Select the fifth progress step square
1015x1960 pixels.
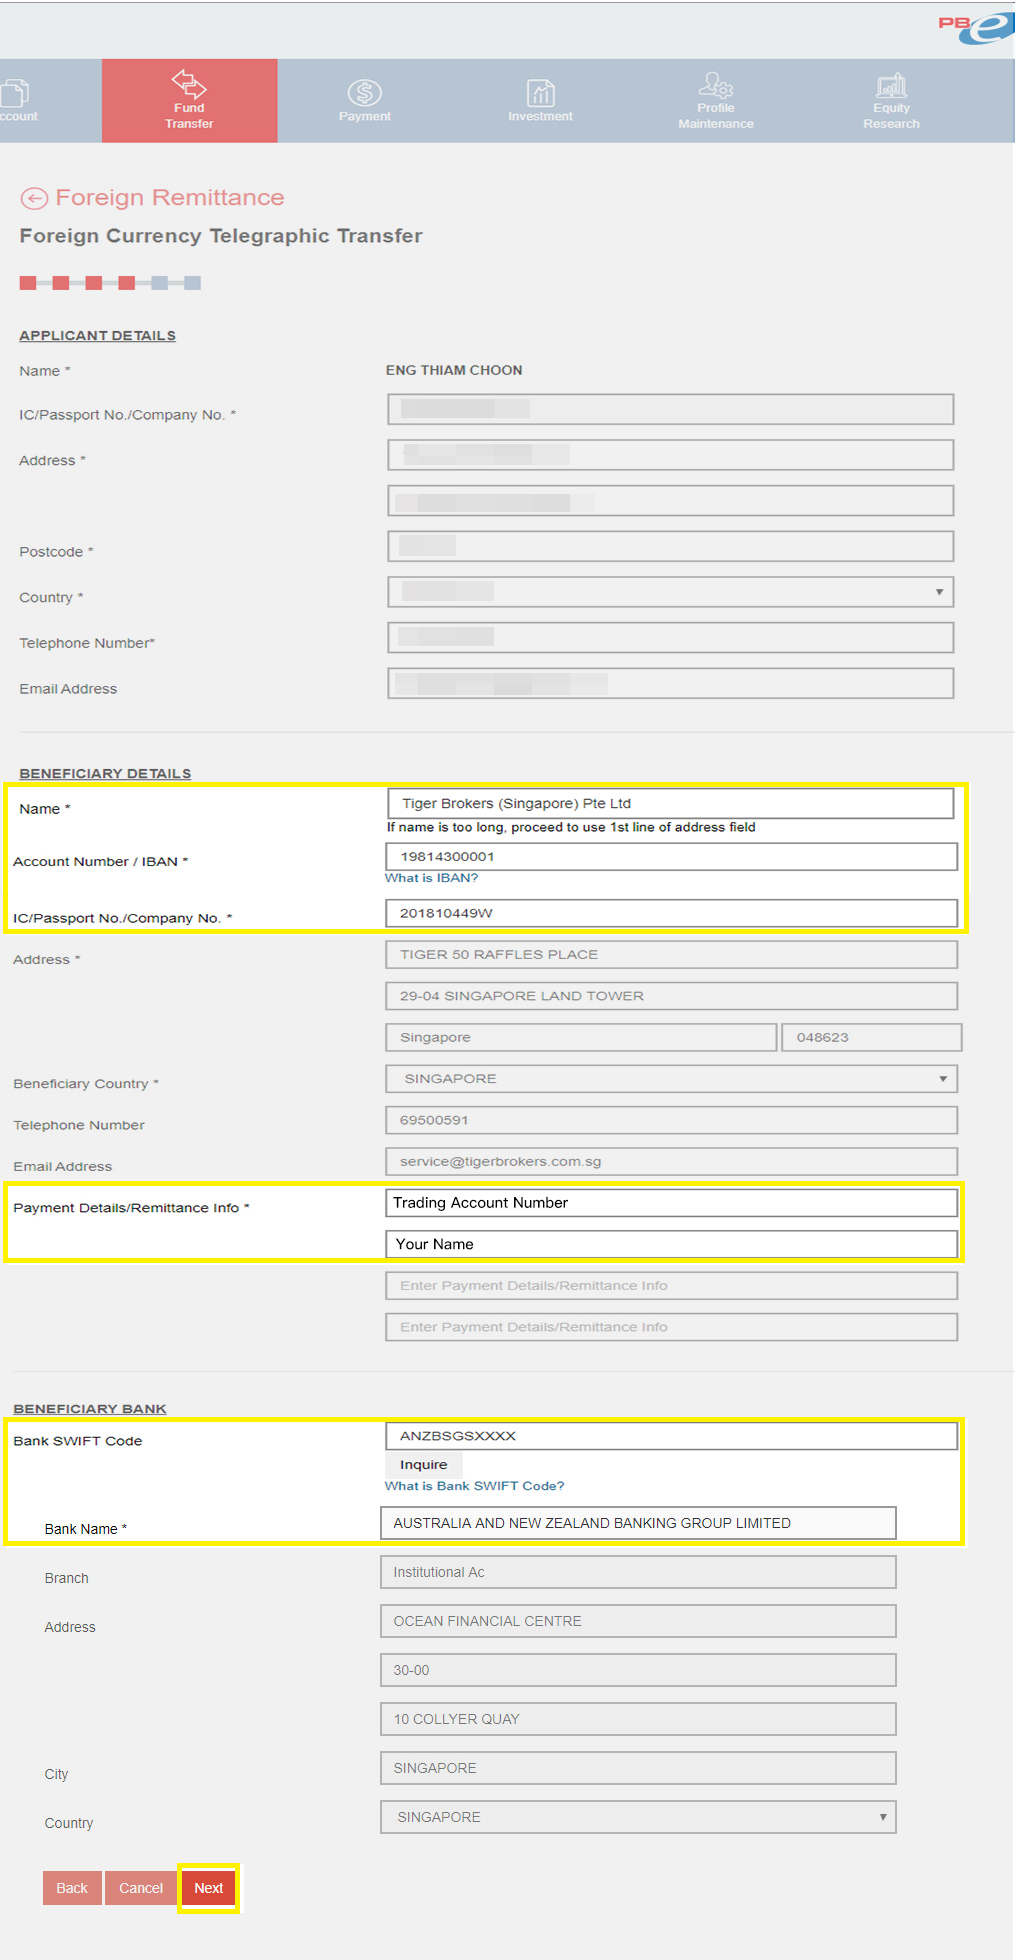coord(159,283)
